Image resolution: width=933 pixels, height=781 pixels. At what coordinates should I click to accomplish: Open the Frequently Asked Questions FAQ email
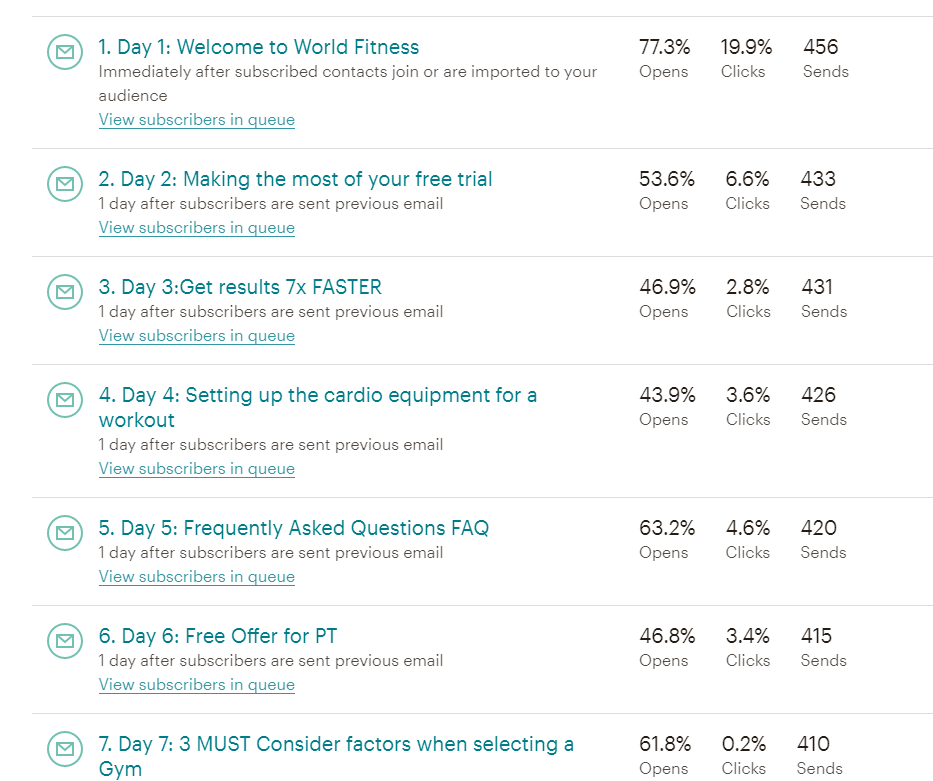[293, 528]
